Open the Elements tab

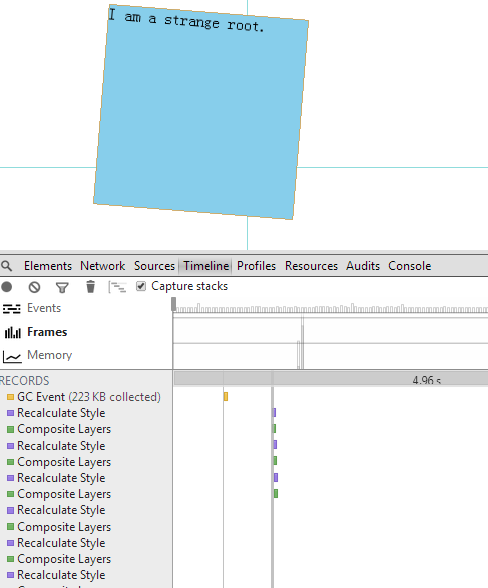48,266
